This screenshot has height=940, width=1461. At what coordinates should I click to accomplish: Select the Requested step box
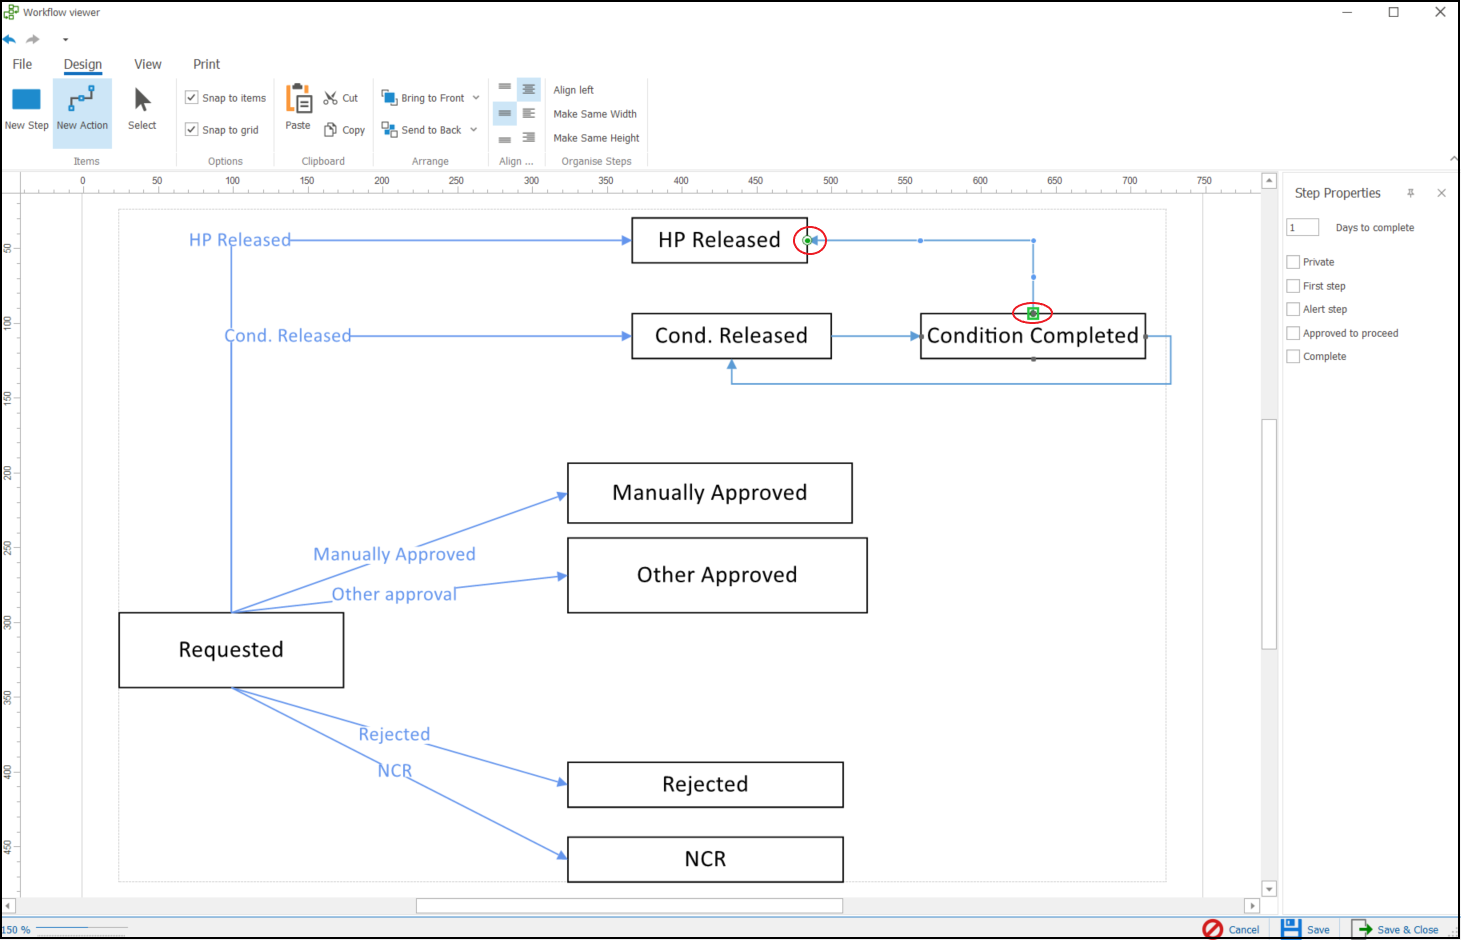(231, 650)
